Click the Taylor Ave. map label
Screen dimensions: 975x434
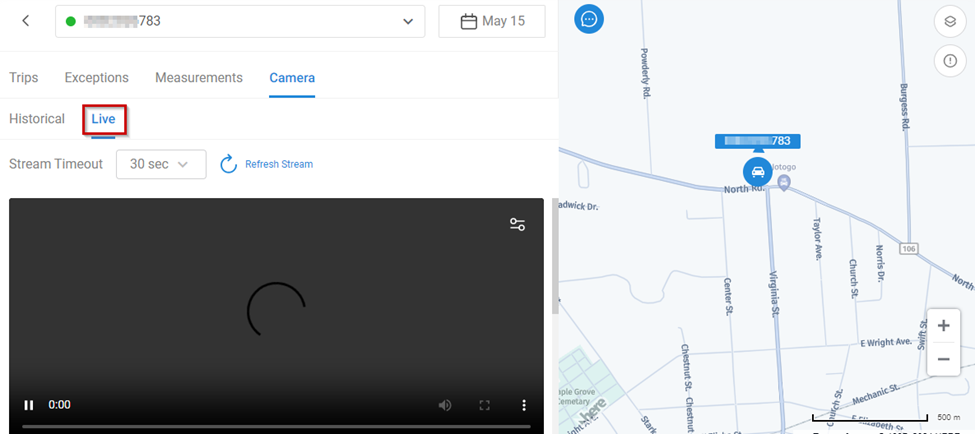818,238
